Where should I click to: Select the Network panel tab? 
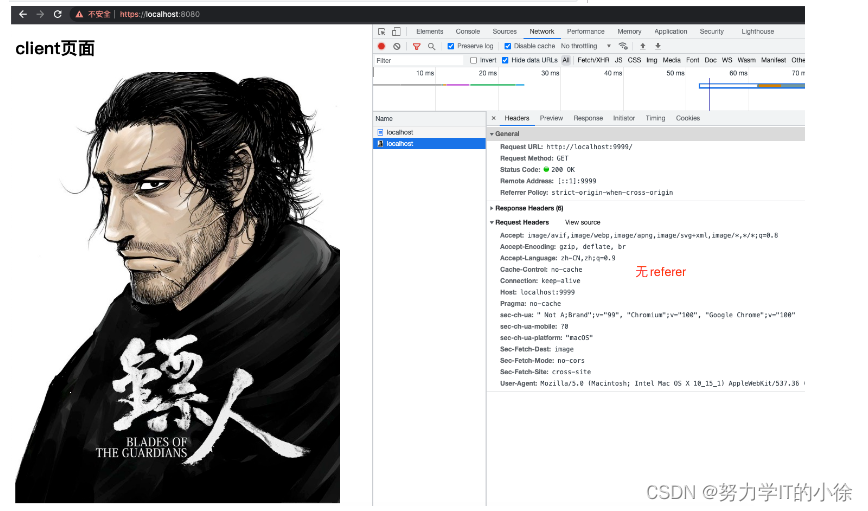click(541, 32)
